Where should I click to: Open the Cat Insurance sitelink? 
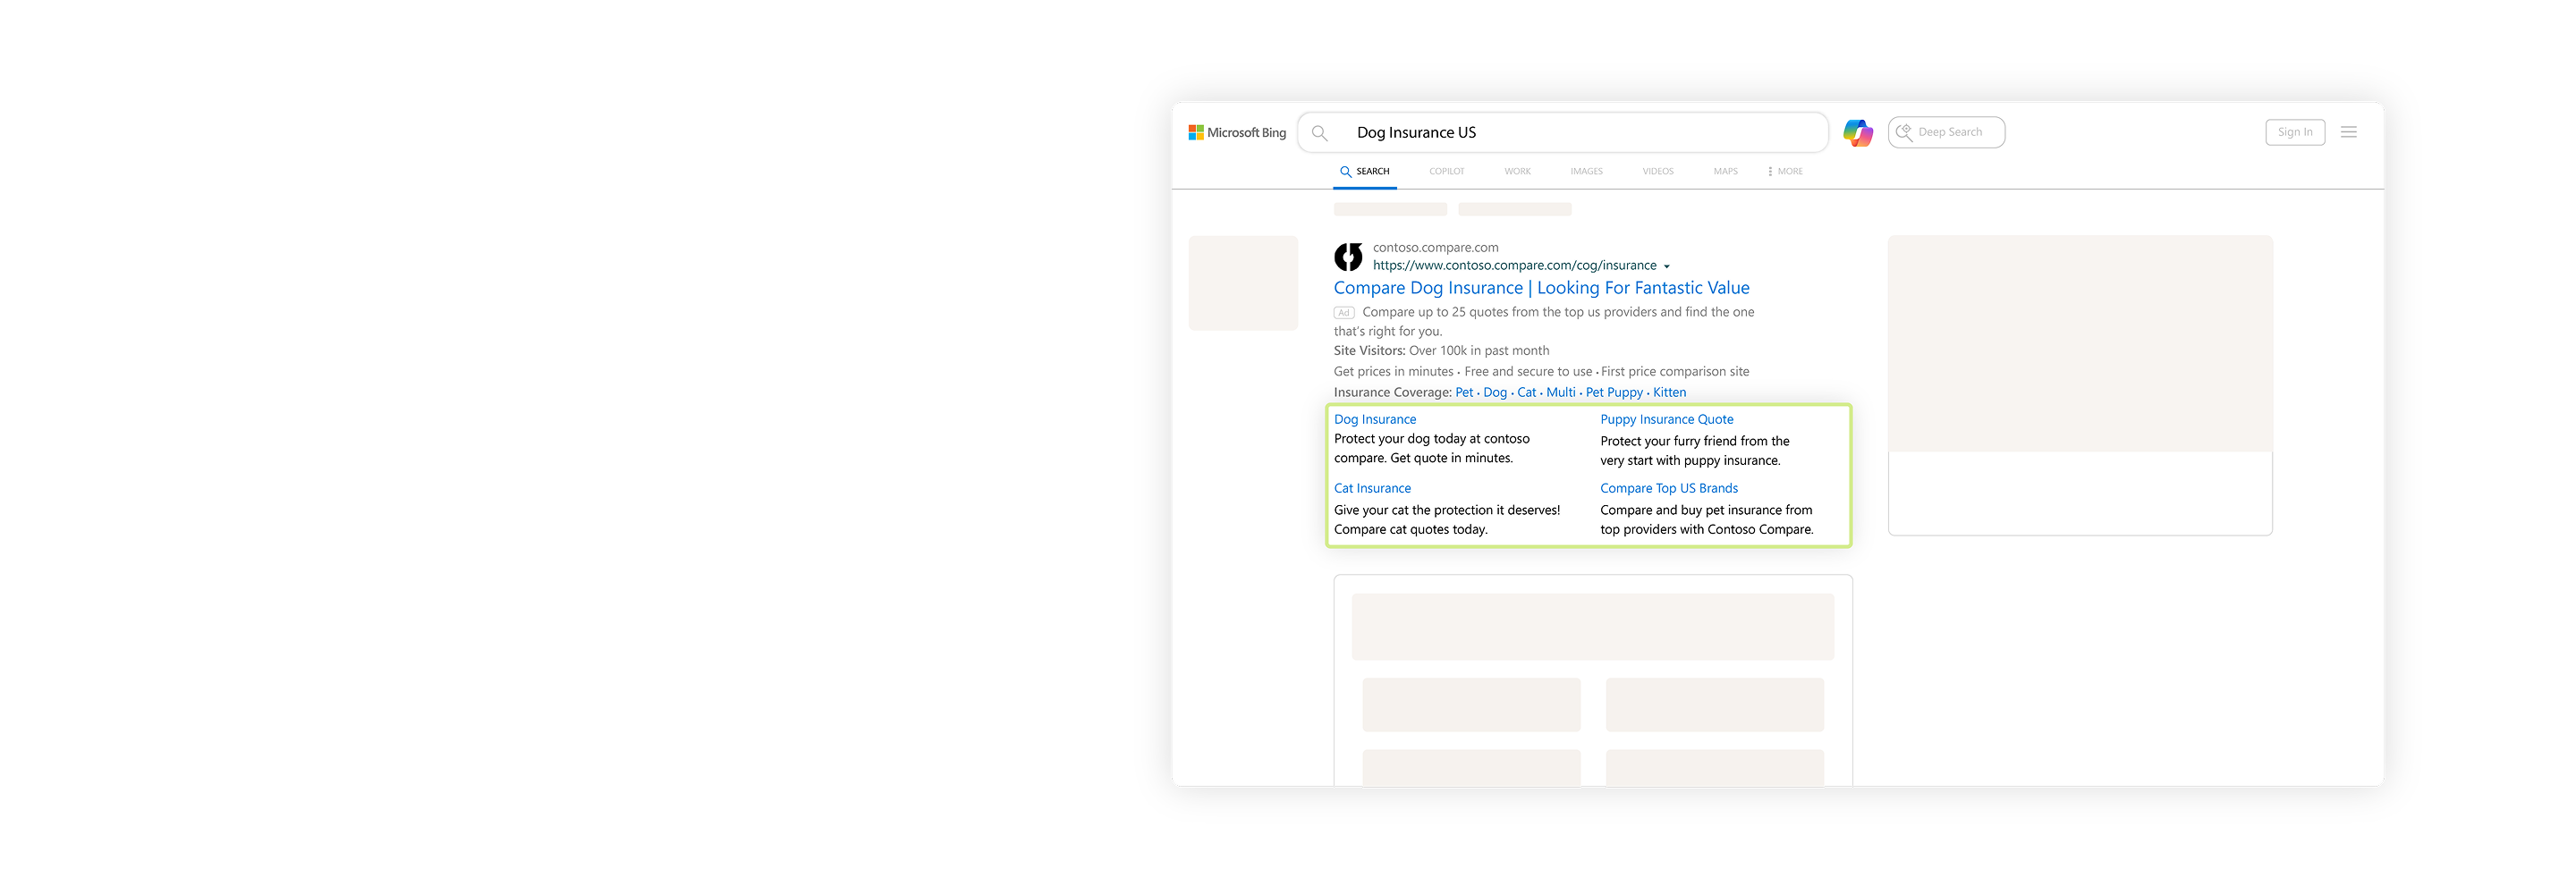1372,489
